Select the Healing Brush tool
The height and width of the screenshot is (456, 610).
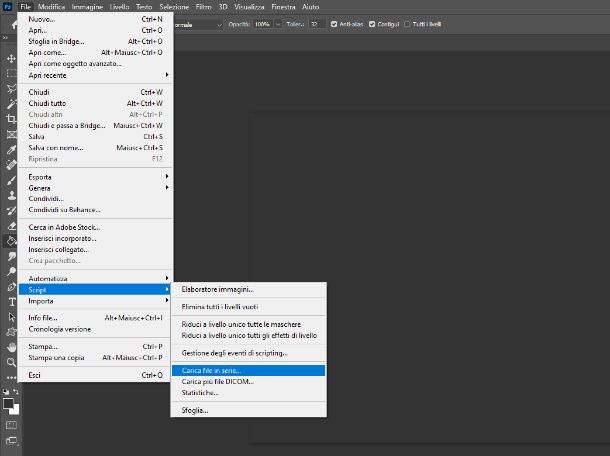(x=11, y=165)
